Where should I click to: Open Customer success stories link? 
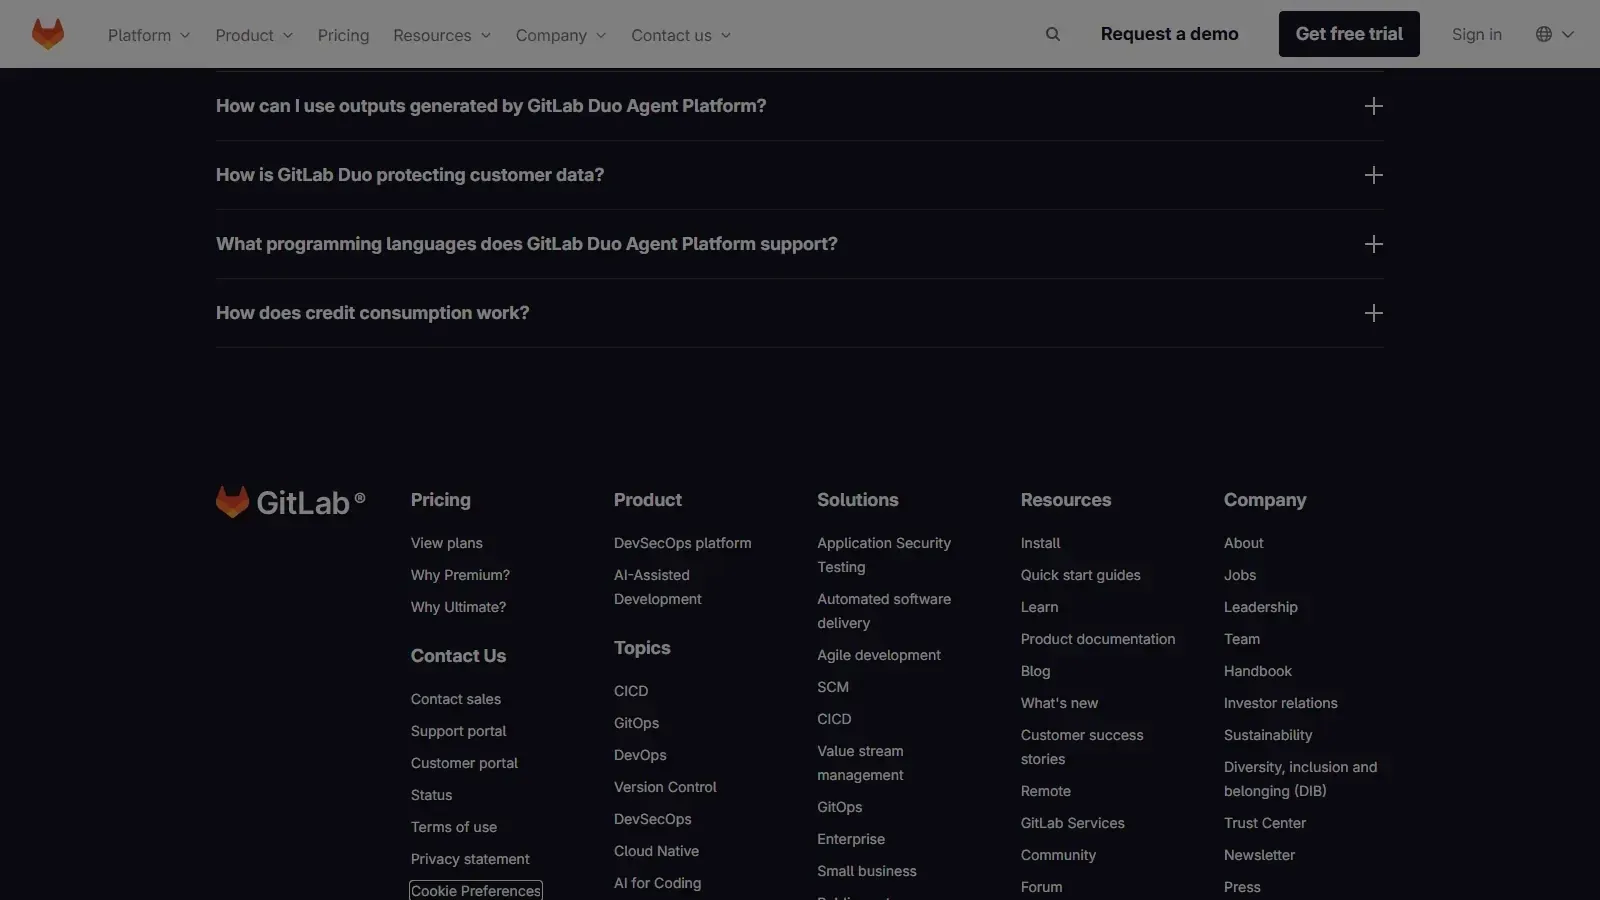tap(1082, 747)
